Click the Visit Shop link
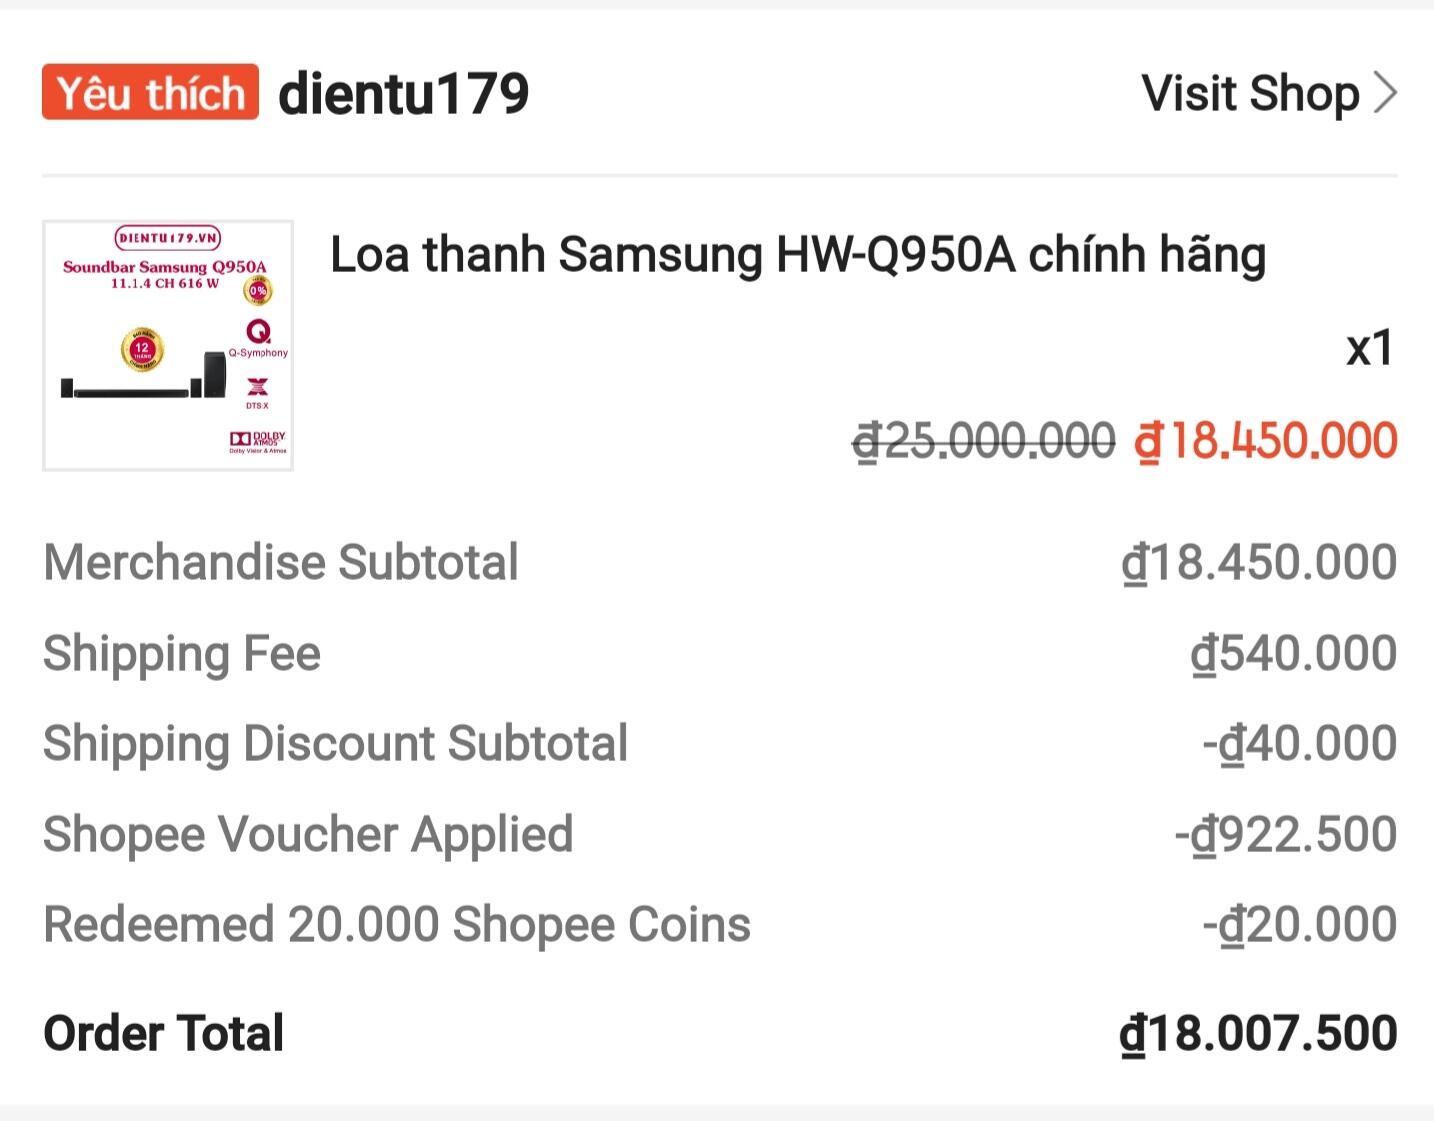The image size is (1434, 1121). (1250, 94)
